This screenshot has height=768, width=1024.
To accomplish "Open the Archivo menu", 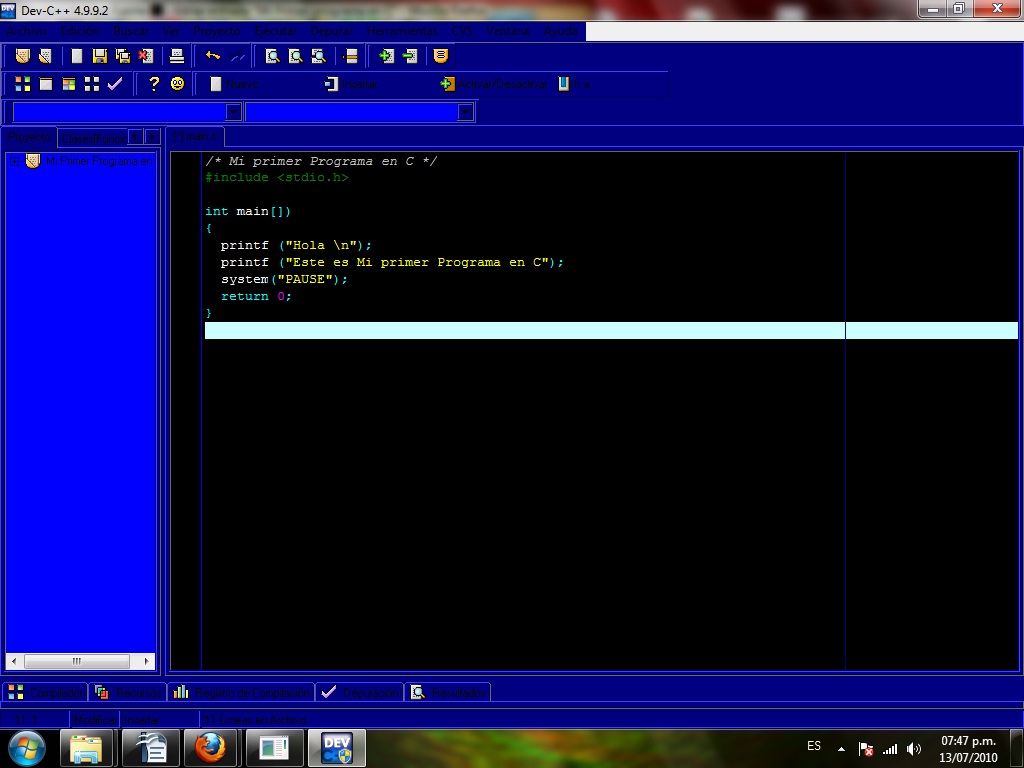I will [26, 31].
